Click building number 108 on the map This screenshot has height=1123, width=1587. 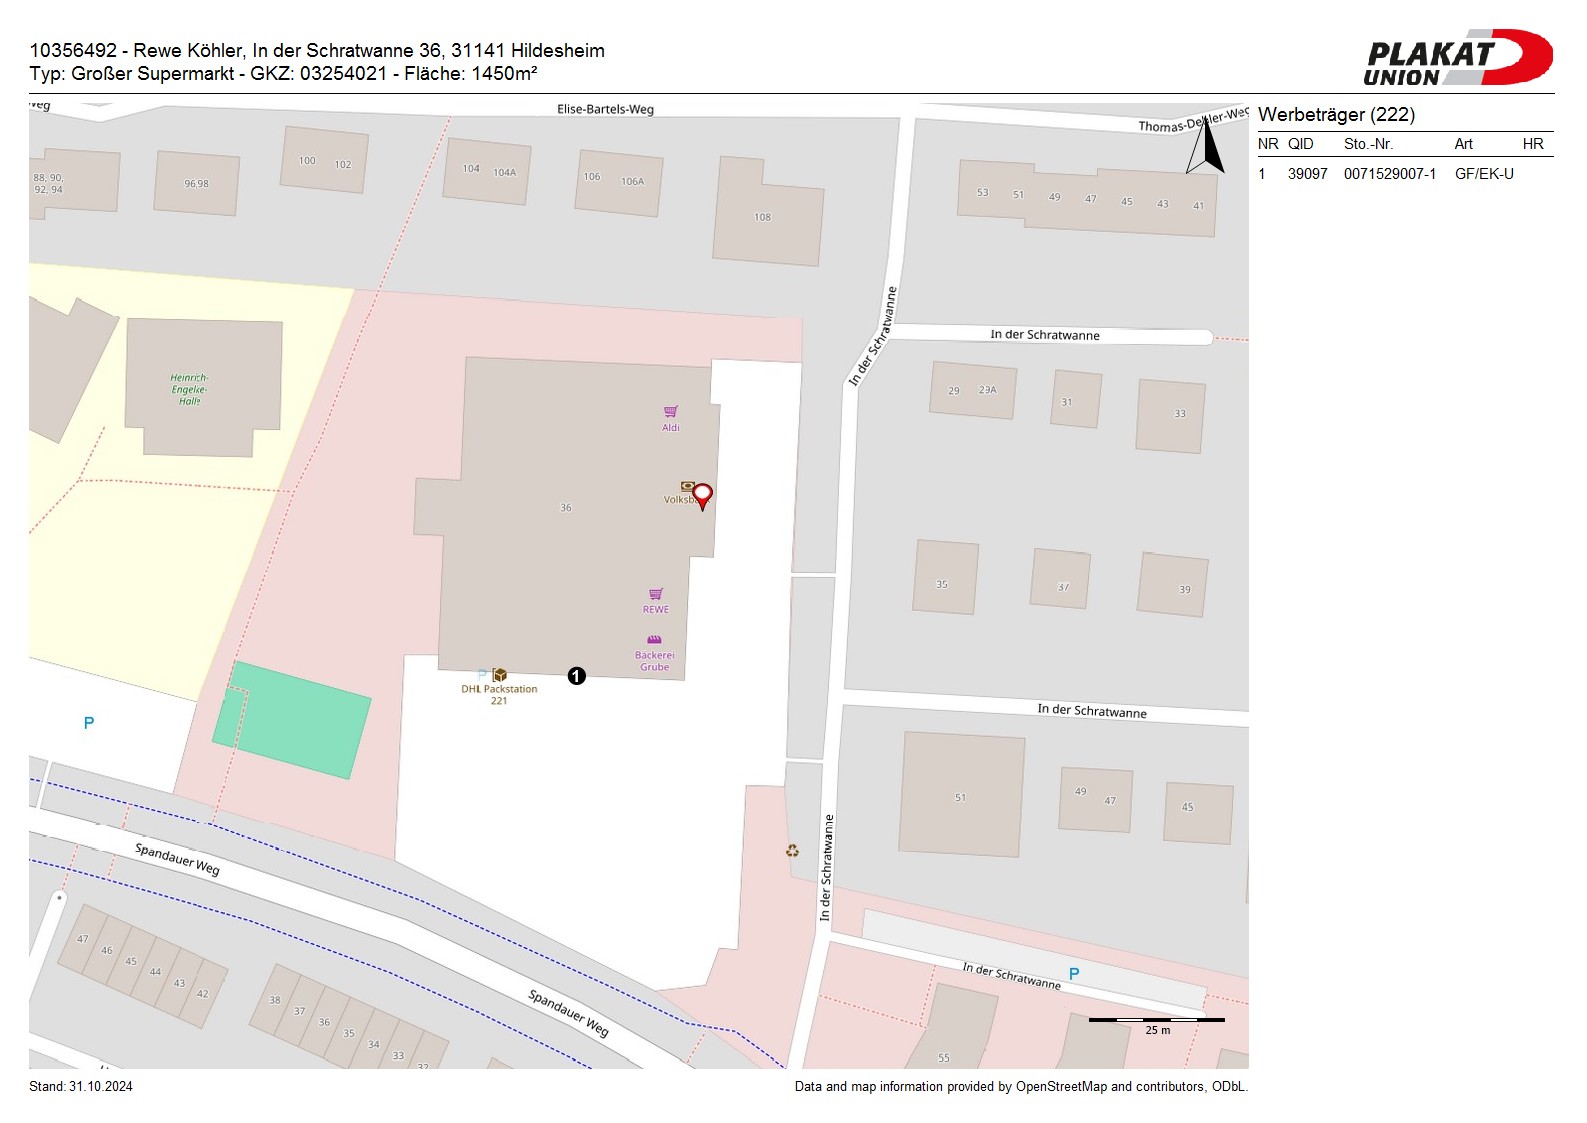(x=763, y=217)
